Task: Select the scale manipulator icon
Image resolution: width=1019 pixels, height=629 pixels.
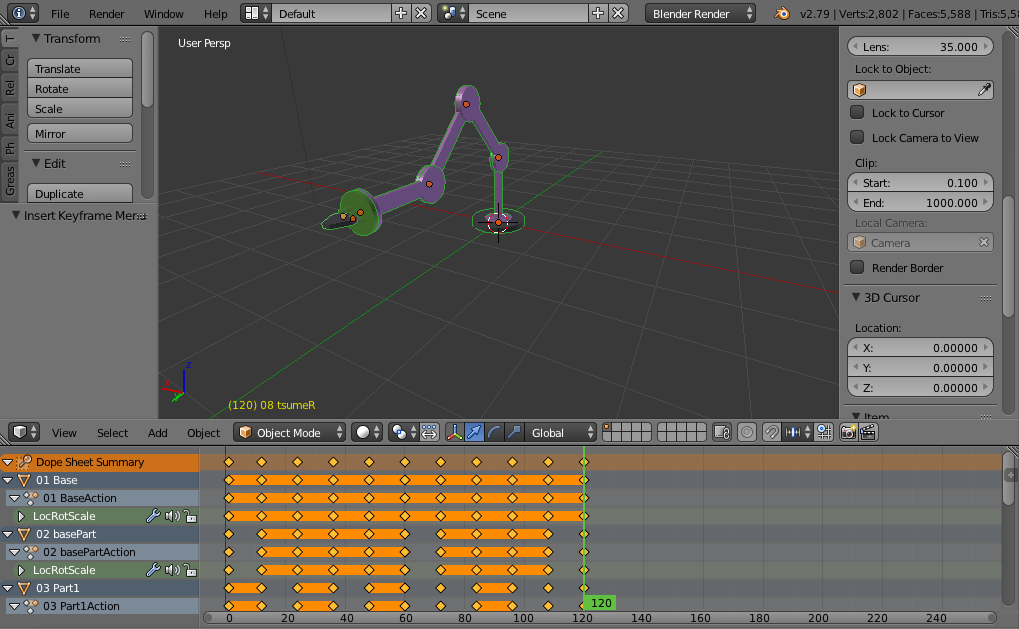Action: [x=514, y=432]
